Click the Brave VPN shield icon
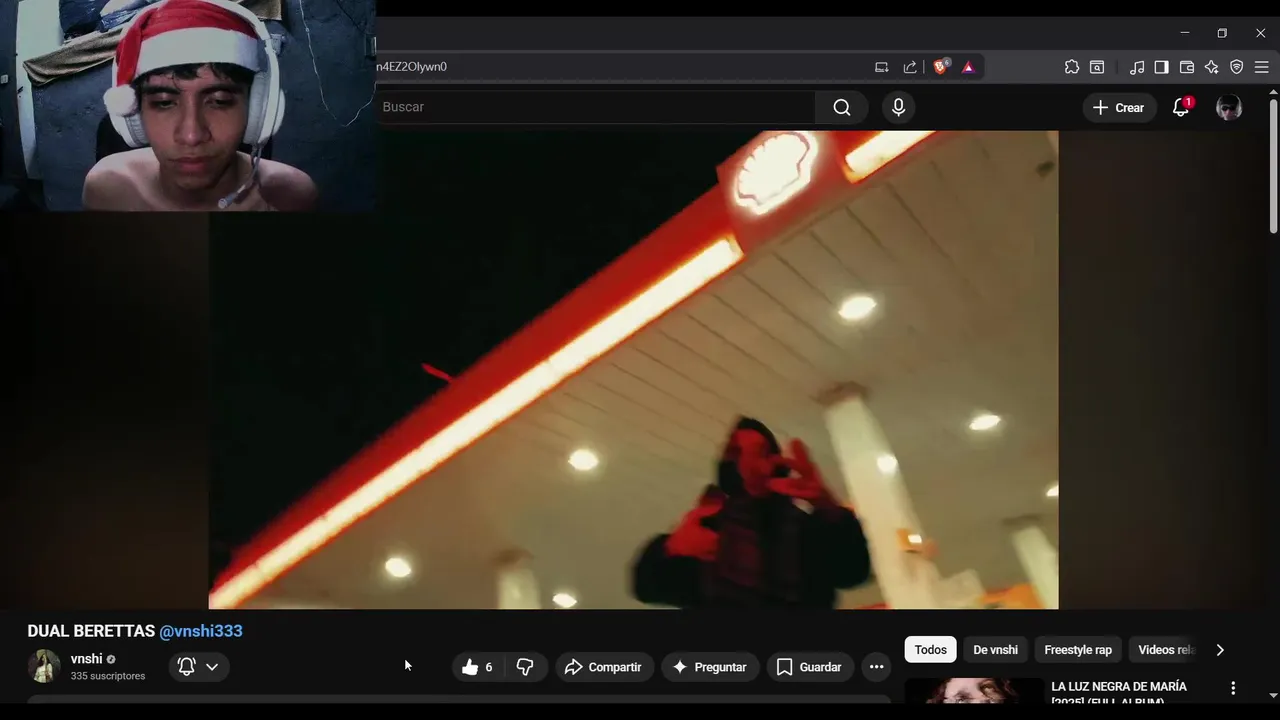This screenshot has width=1280, height=720. tap(1237, 67)
